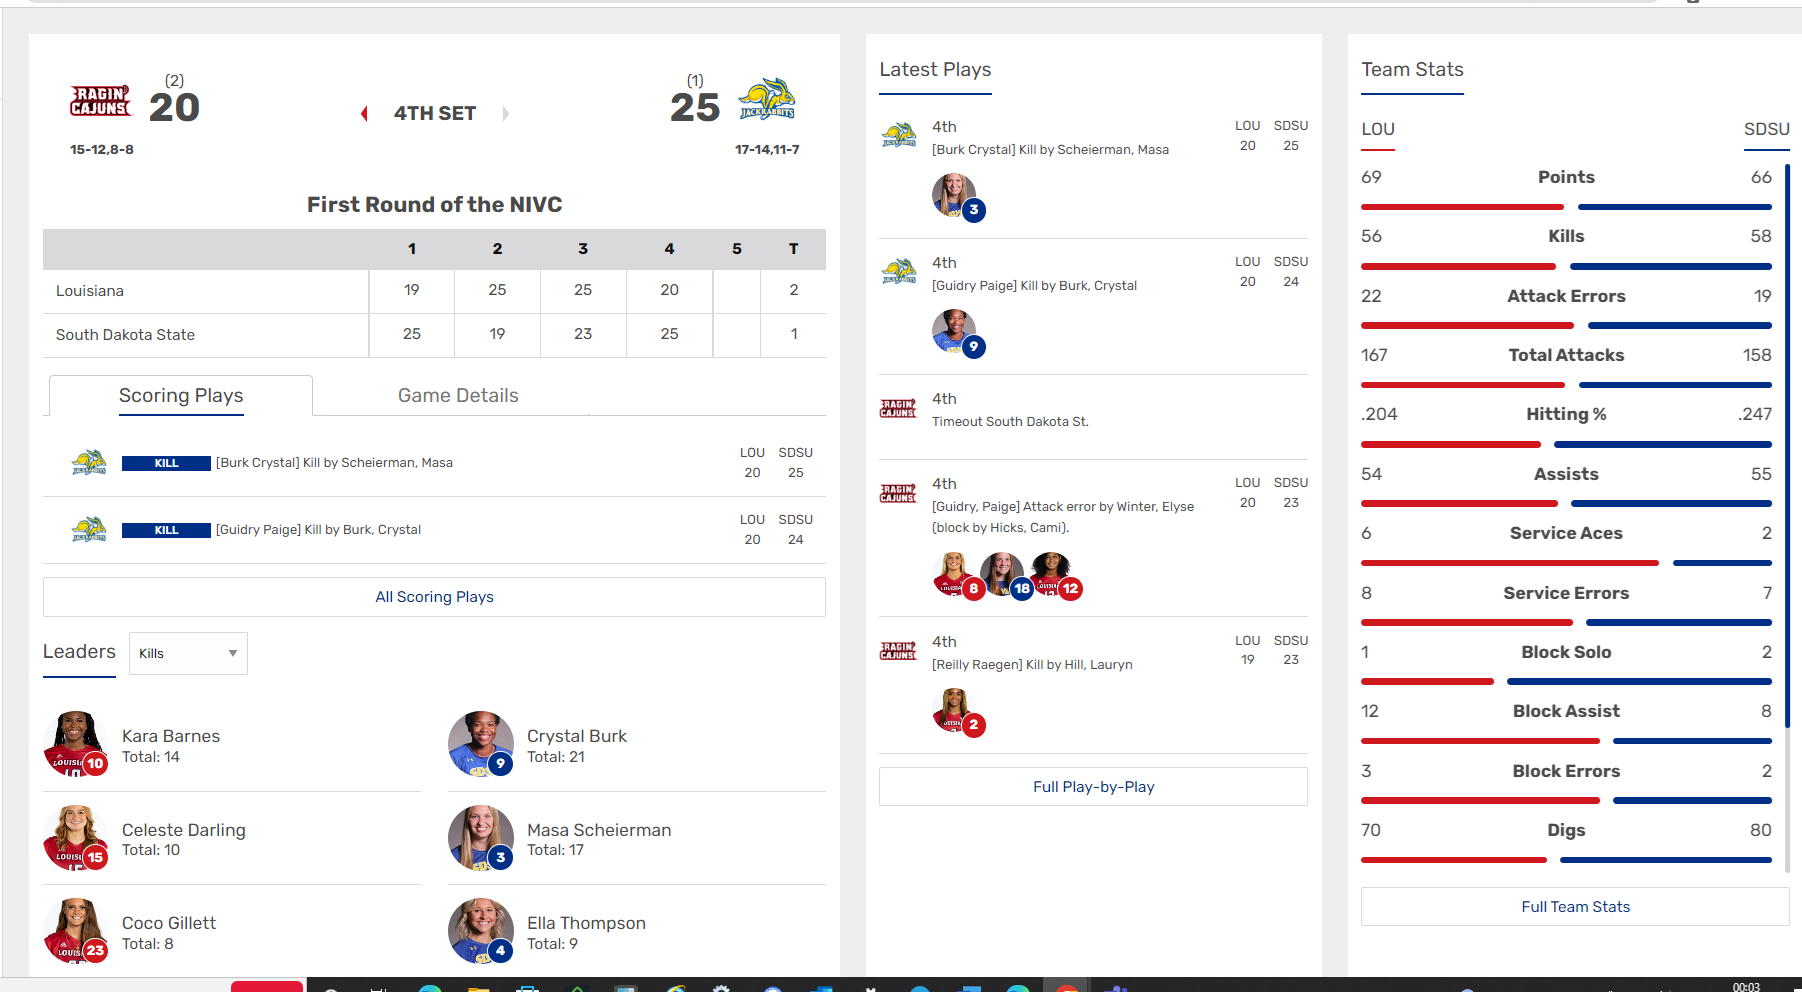
Task: Click Cami Hicks number 18 avatar
Action: [1002, 574]
